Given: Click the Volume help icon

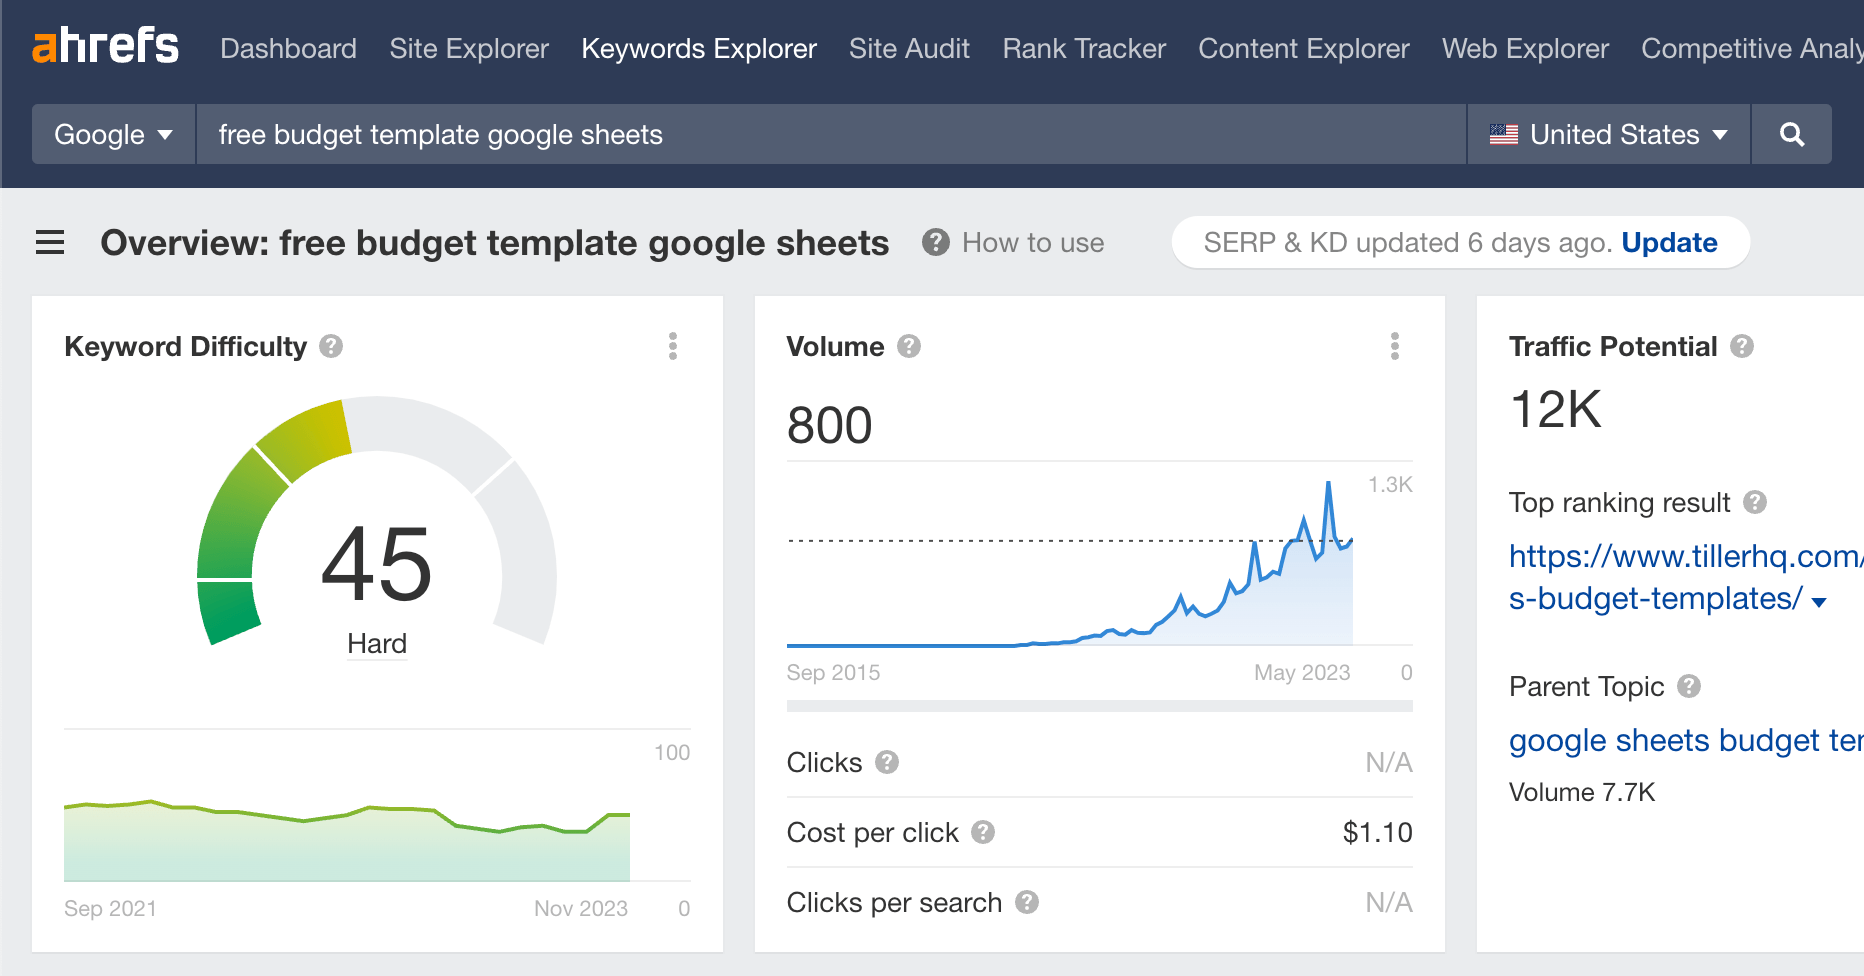Looking at the screenshot, I should tap(909, 347).
